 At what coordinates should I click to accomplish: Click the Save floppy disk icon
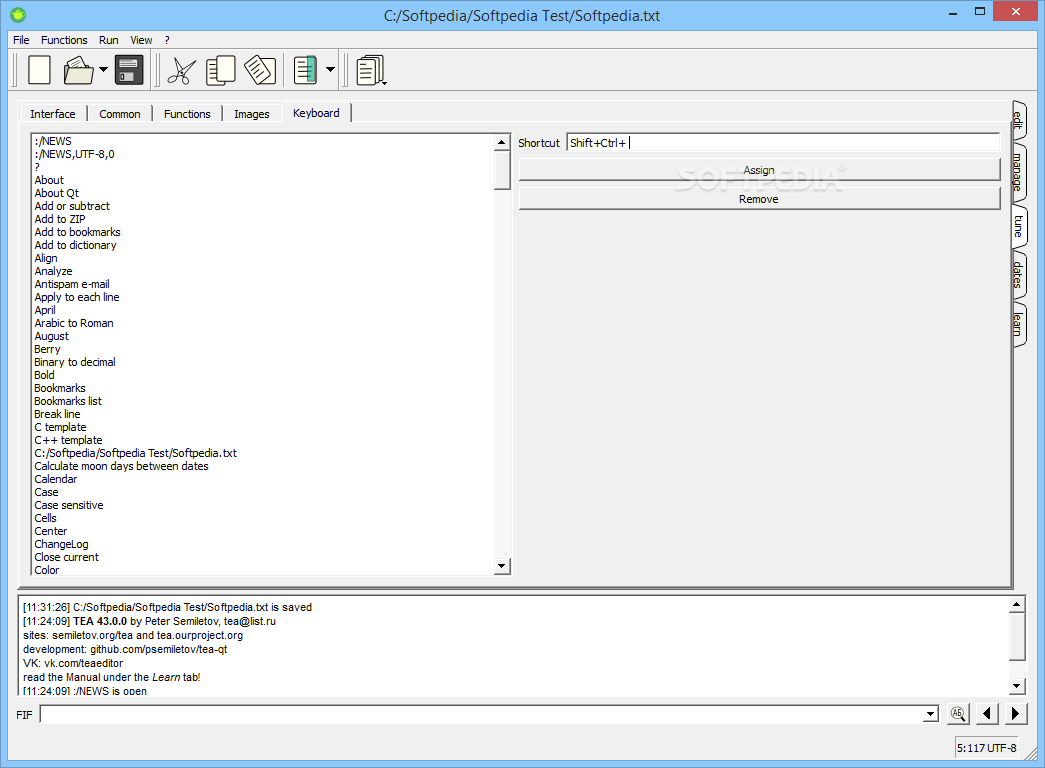click(129, 70)
